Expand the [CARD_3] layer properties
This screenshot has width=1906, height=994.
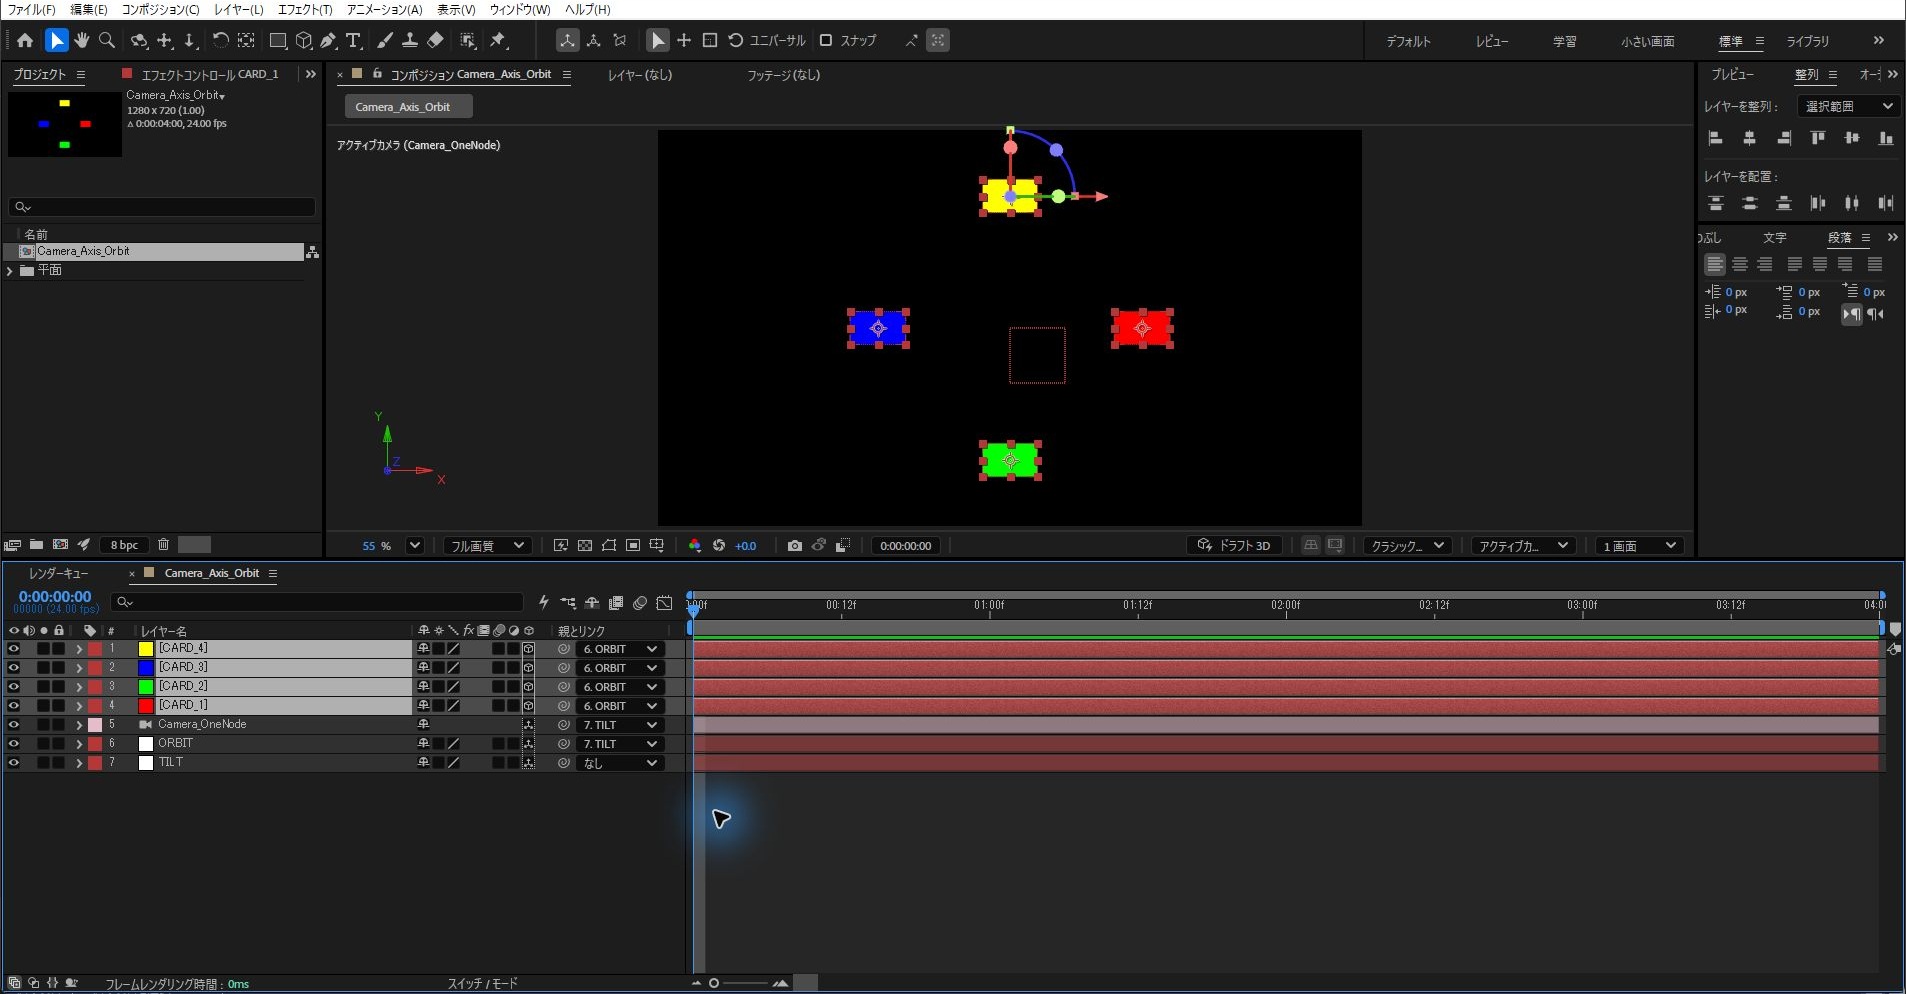click(79, 668)
